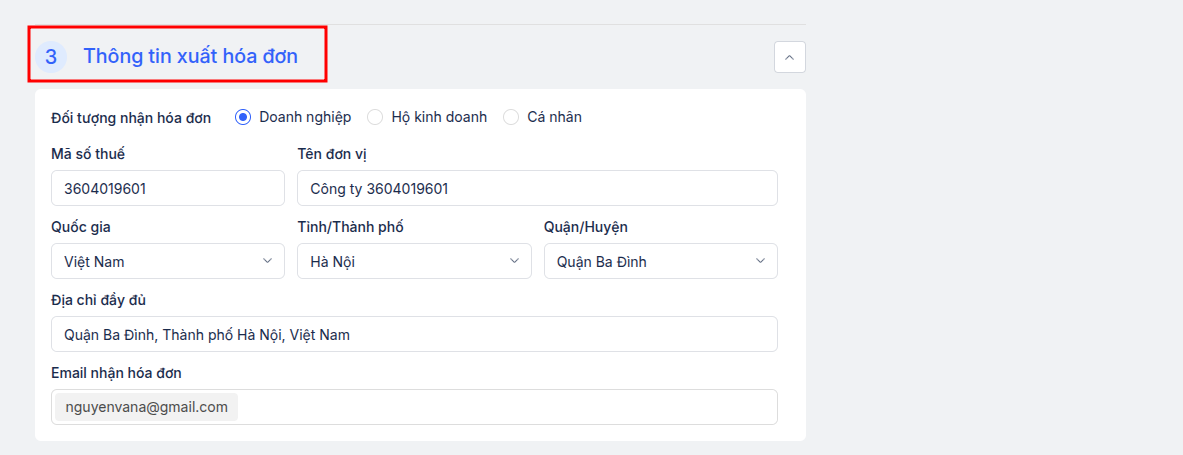The image size is (1183, 455).
Task: Click the Mã số thuế input field
Action: [x=167, y=188]
